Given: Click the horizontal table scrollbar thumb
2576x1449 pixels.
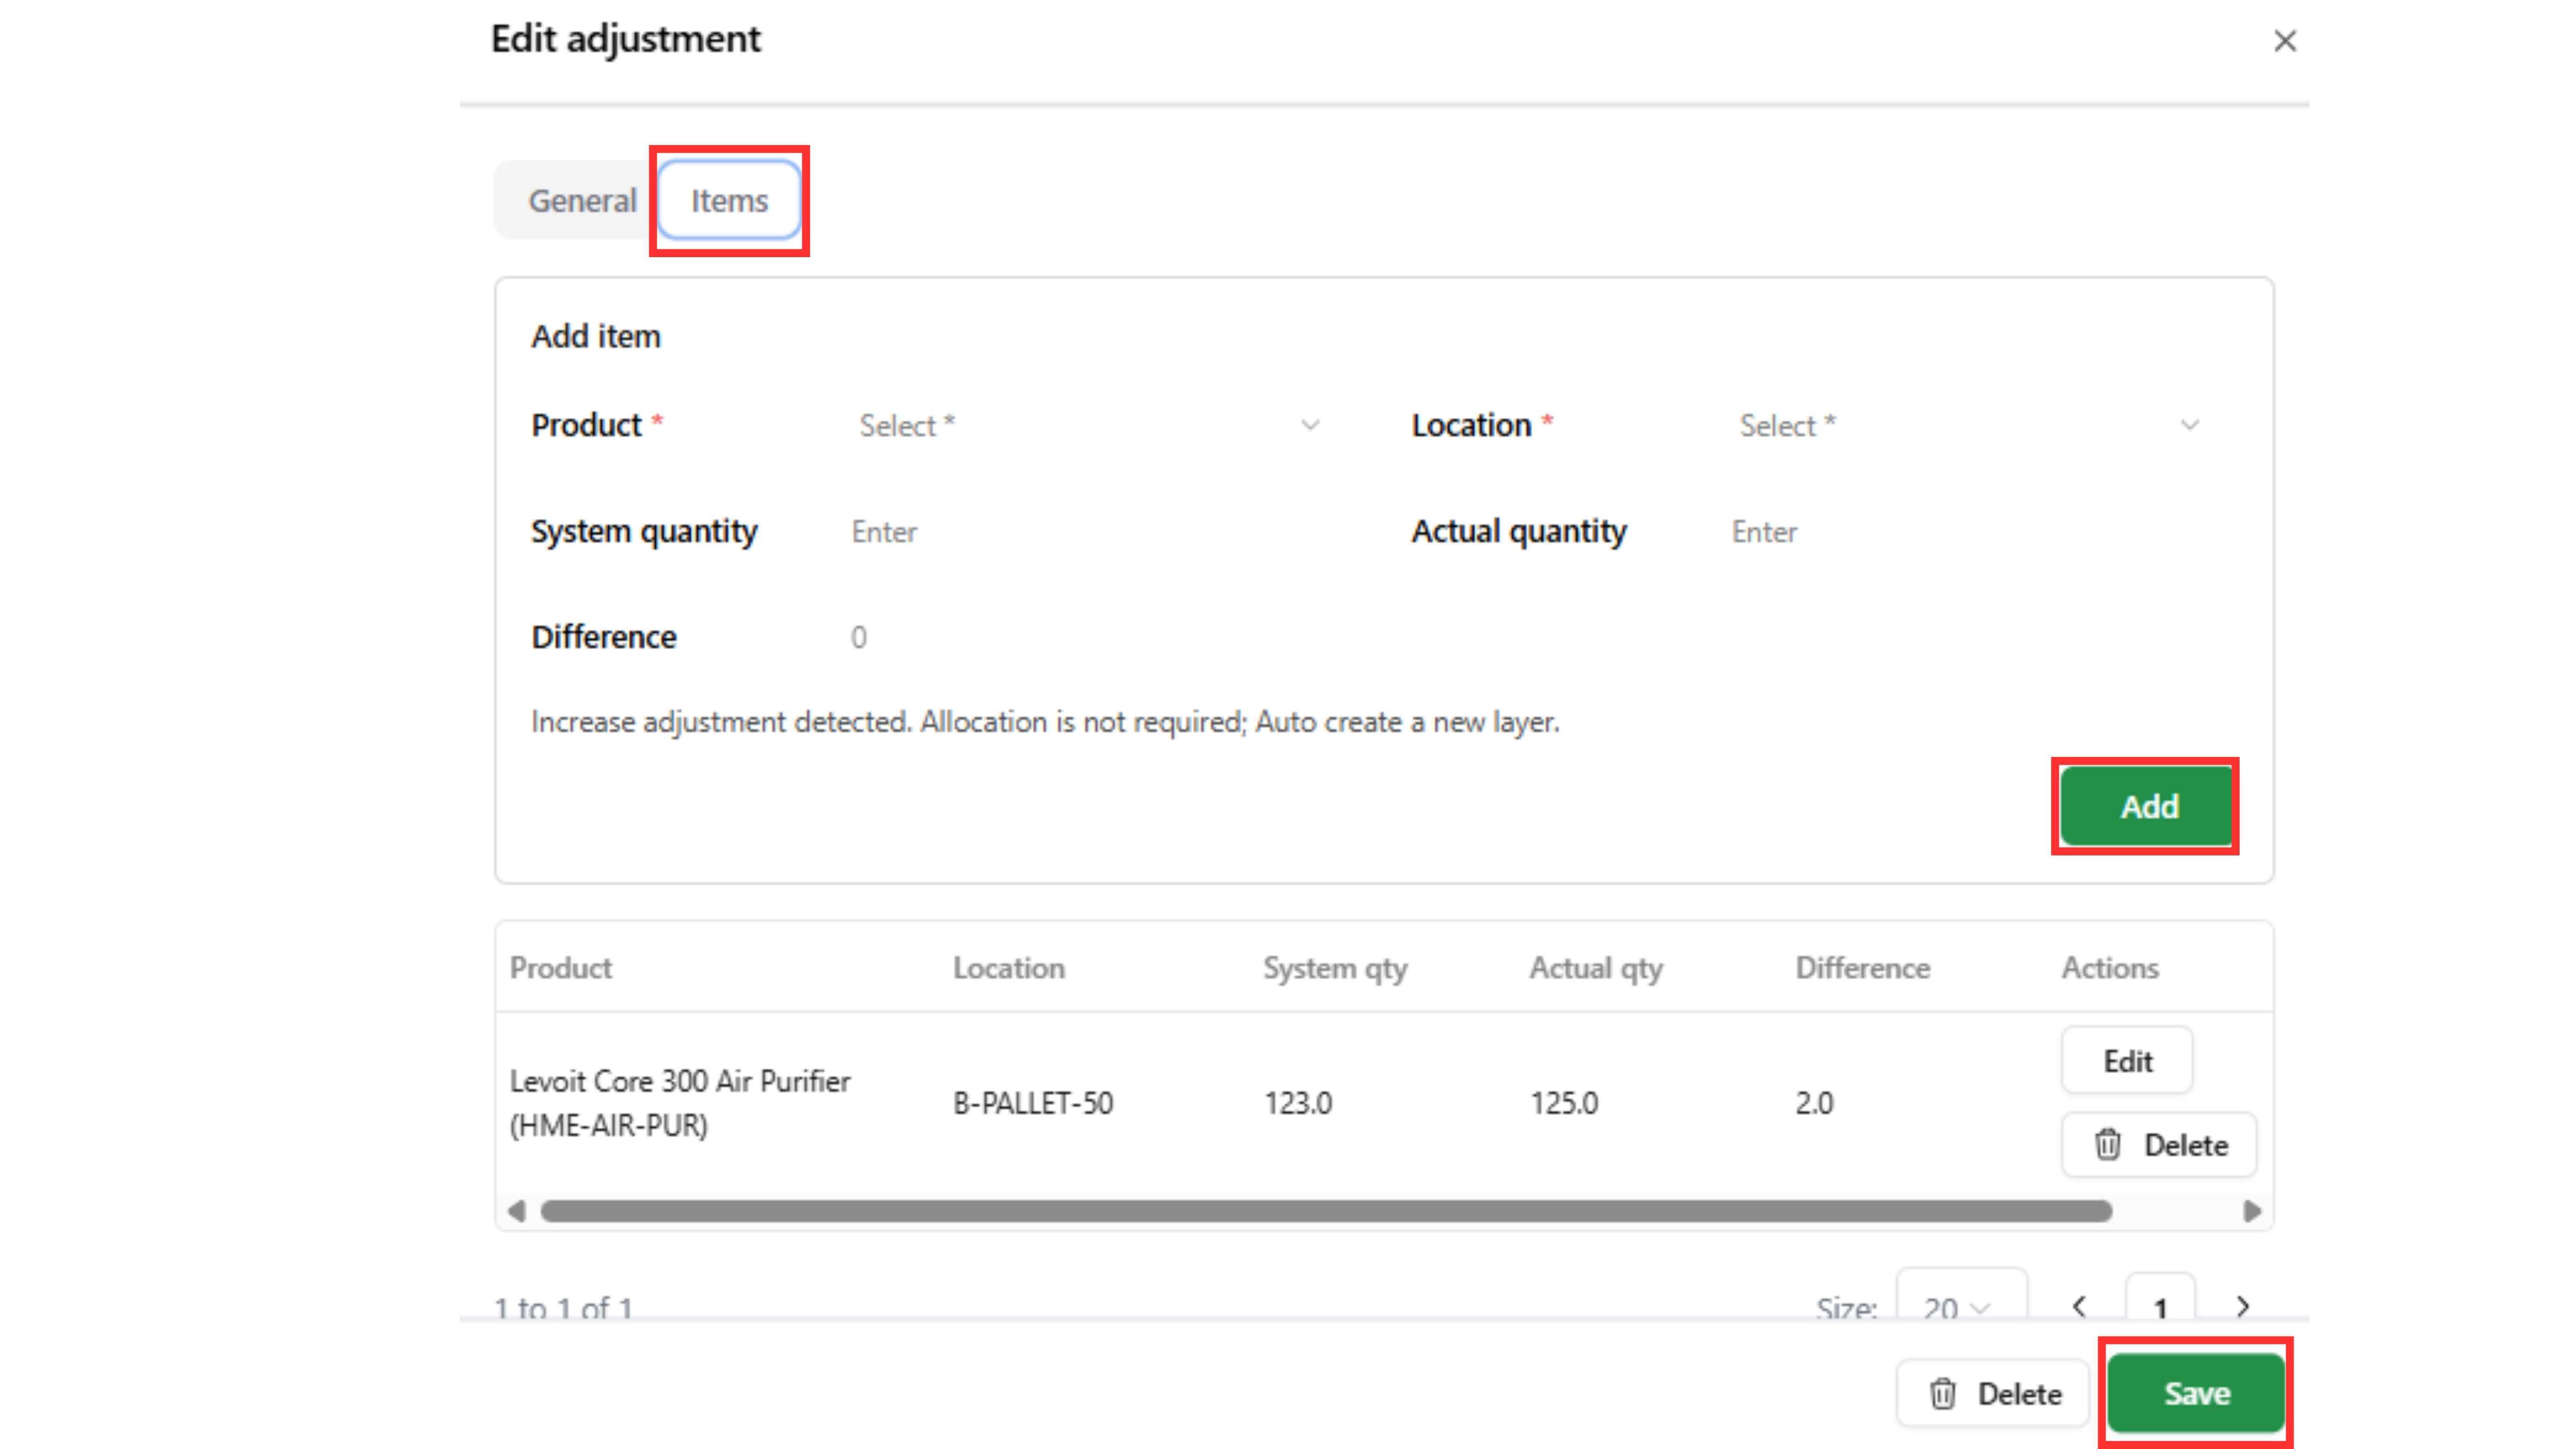Looking at the screenshot, I should (x=1326, y=1212).
